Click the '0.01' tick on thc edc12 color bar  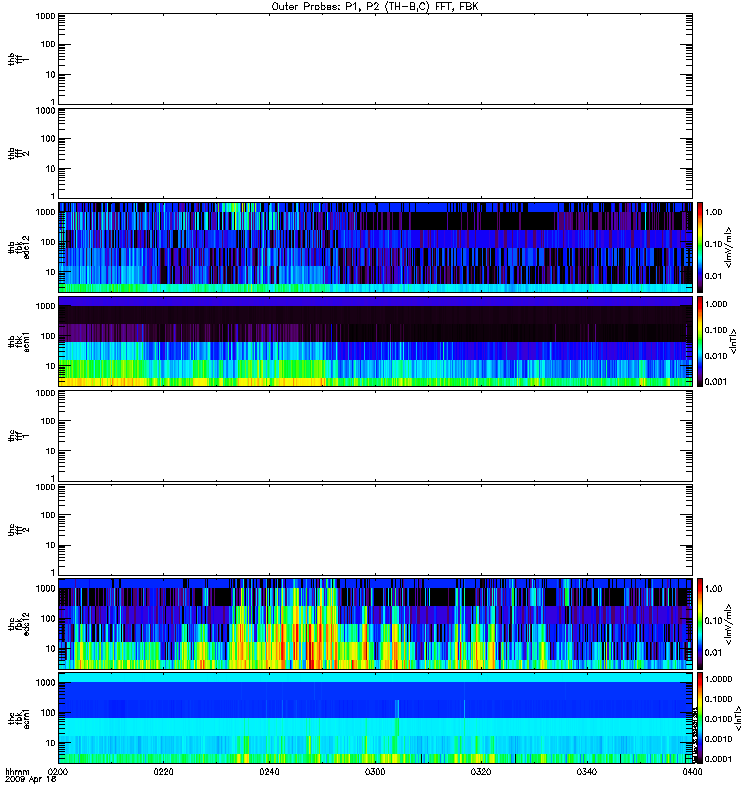[713, 653]
